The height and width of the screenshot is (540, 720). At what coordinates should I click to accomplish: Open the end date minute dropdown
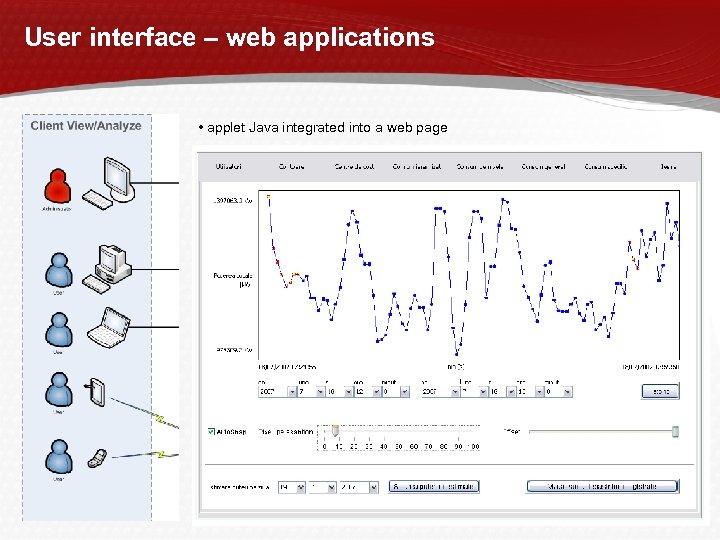click(559, 392)
